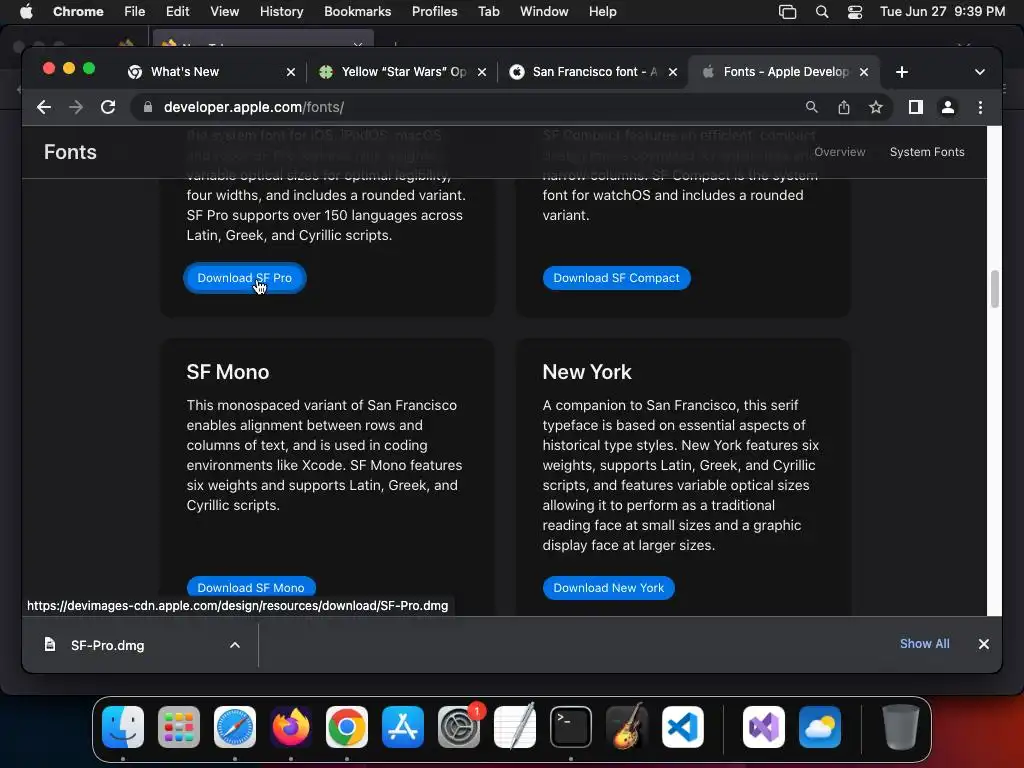The image size is (1024, 768).
Task: Select the Fonts - Apple Developer tab
Action: point(784,72)
